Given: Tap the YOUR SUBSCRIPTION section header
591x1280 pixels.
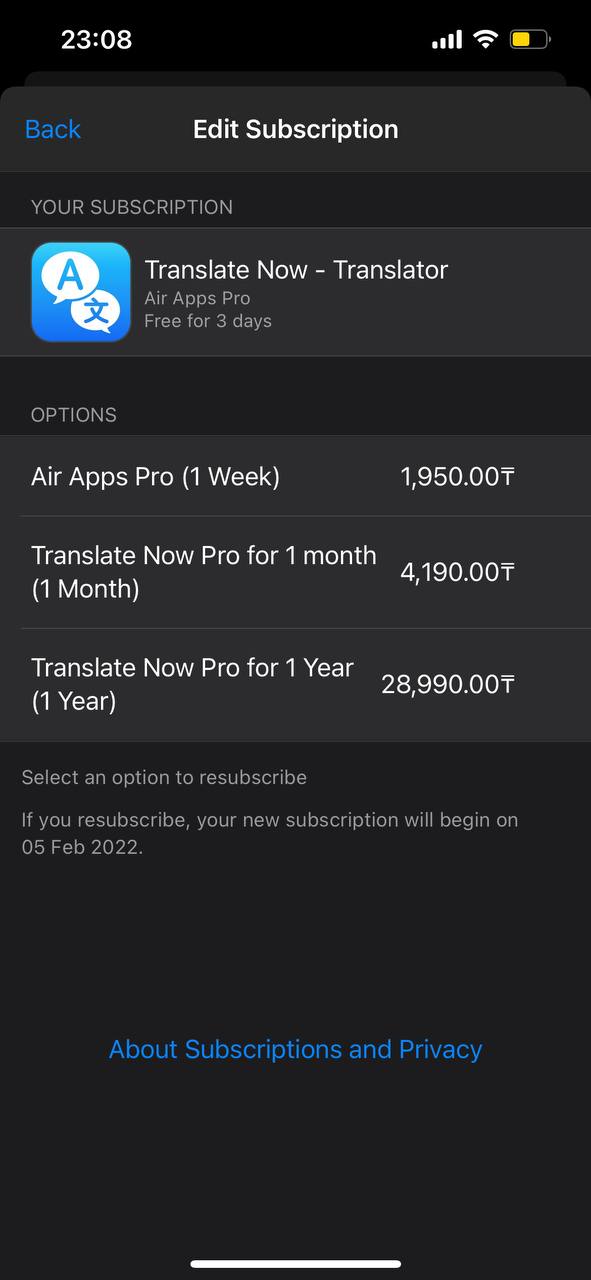Looking at the screenshot, I should coord(132,207).
